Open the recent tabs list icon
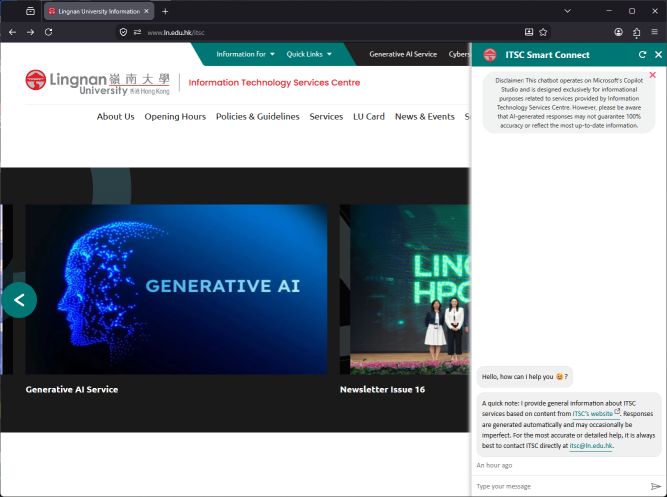 click(x=30, y=11)
